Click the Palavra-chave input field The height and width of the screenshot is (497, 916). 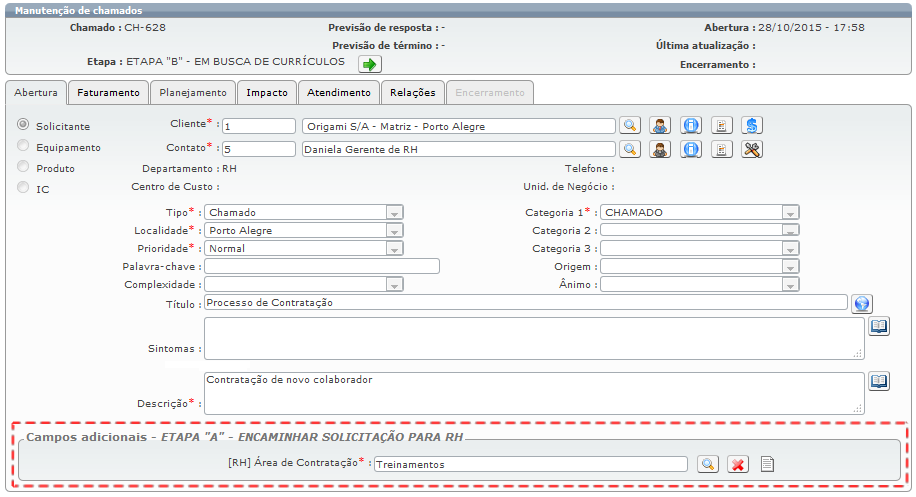(x=321, y=267)
